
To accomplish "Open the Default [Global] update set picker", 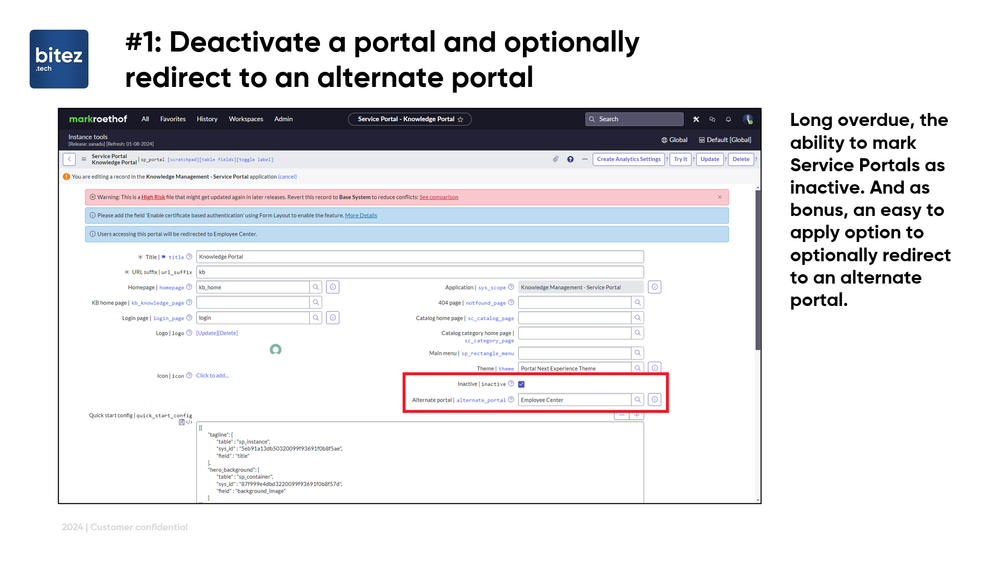I will tap(725, 140).
